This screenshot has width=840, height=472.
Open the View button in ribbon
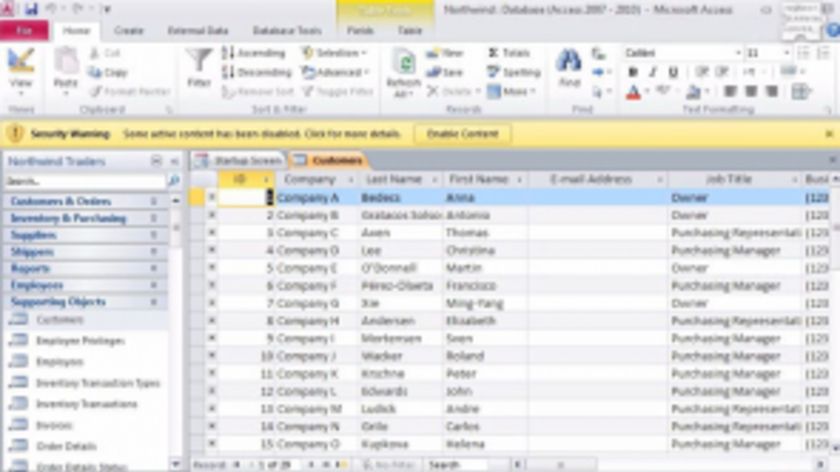tap(21, 72)
